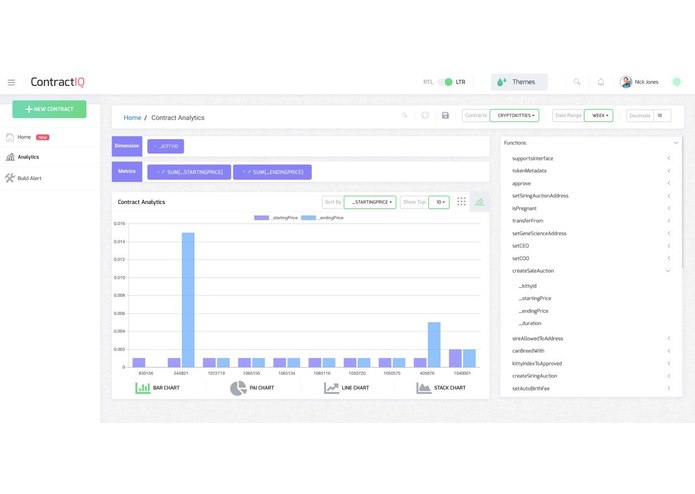
Task: Select the _duration parameter
Action: coord(530,323)
